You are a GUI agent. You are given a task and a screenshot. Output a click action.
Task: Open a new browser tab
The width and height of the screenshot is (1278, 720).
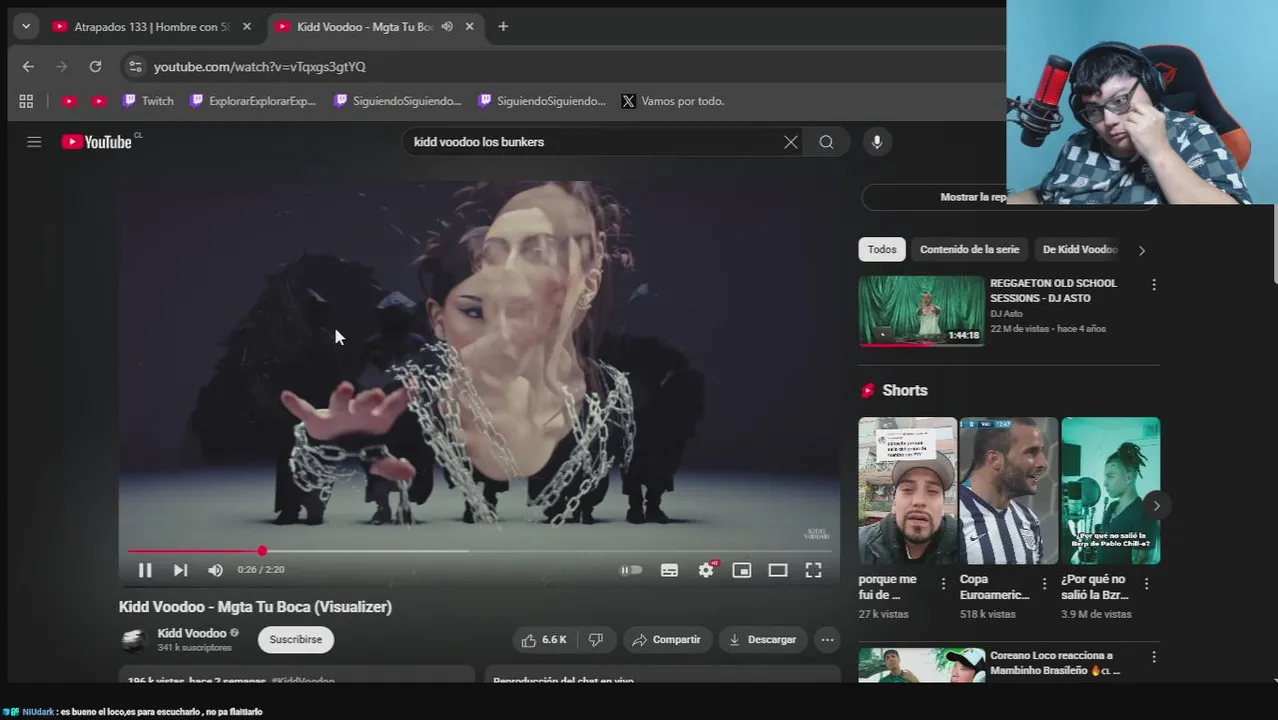[503, 27]
